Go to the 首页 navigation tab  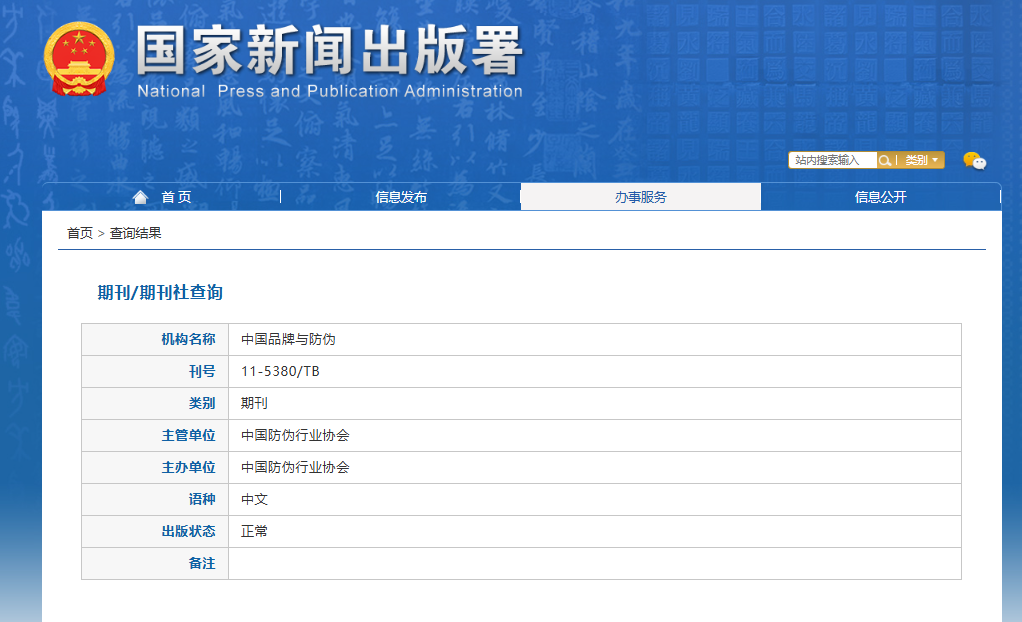(x=176, y=197)
